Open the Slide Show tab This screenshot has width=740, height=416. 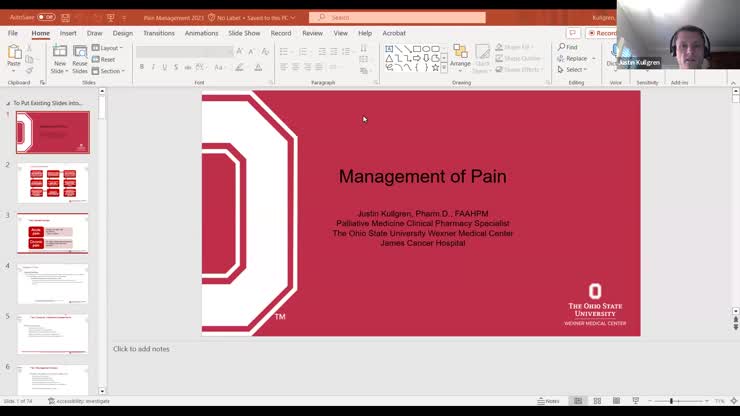[x=244, y=33]
